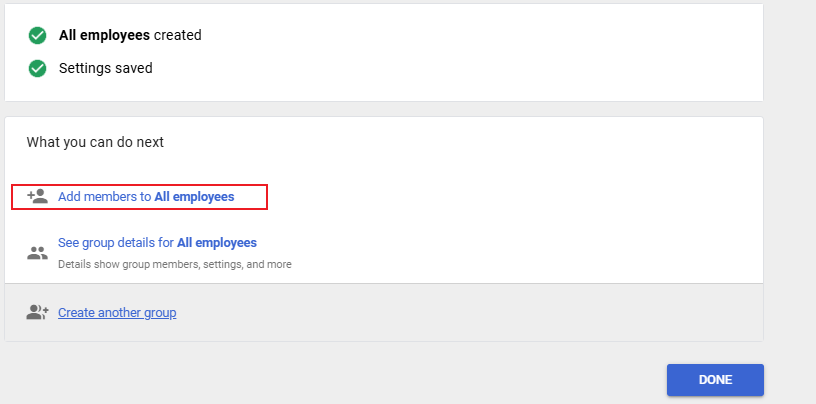This screenshot has width=816, height=404.
Task: Click the word 'group' in Create another group
Action: click(158, 313)
